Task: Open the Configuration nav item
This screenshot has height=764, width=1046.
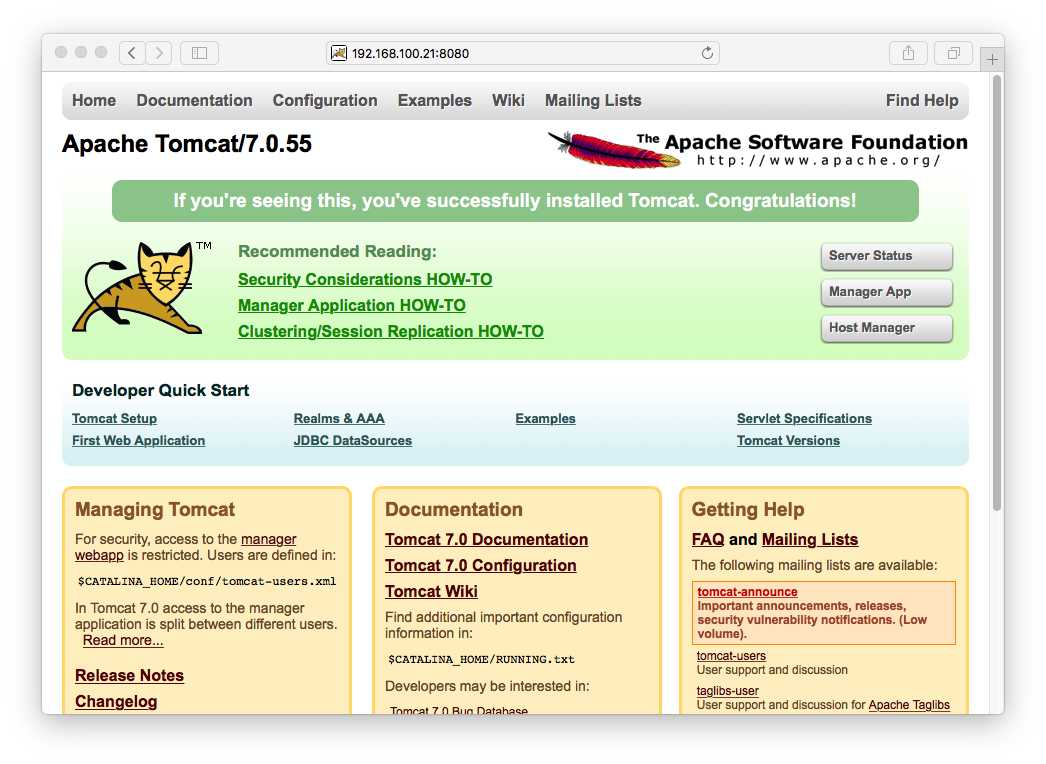Action: [x=325, y=100]
